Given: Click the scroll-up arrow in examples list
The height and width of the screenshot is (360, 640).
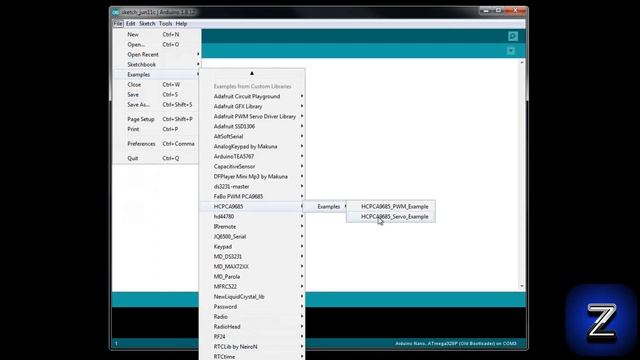Looking at the screenshot, I should coord(252,73).
